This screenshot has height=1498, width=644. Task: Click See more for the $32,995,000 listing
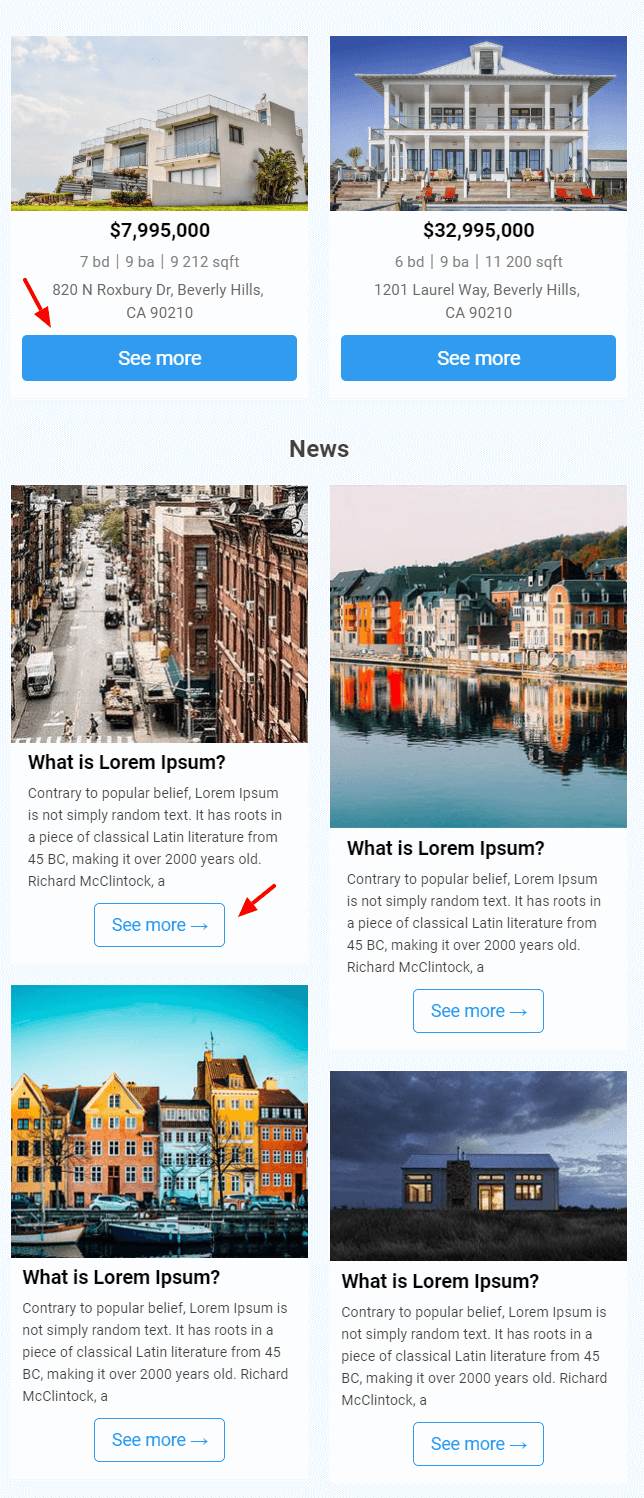pyautogui.click(x=478, y=358)
